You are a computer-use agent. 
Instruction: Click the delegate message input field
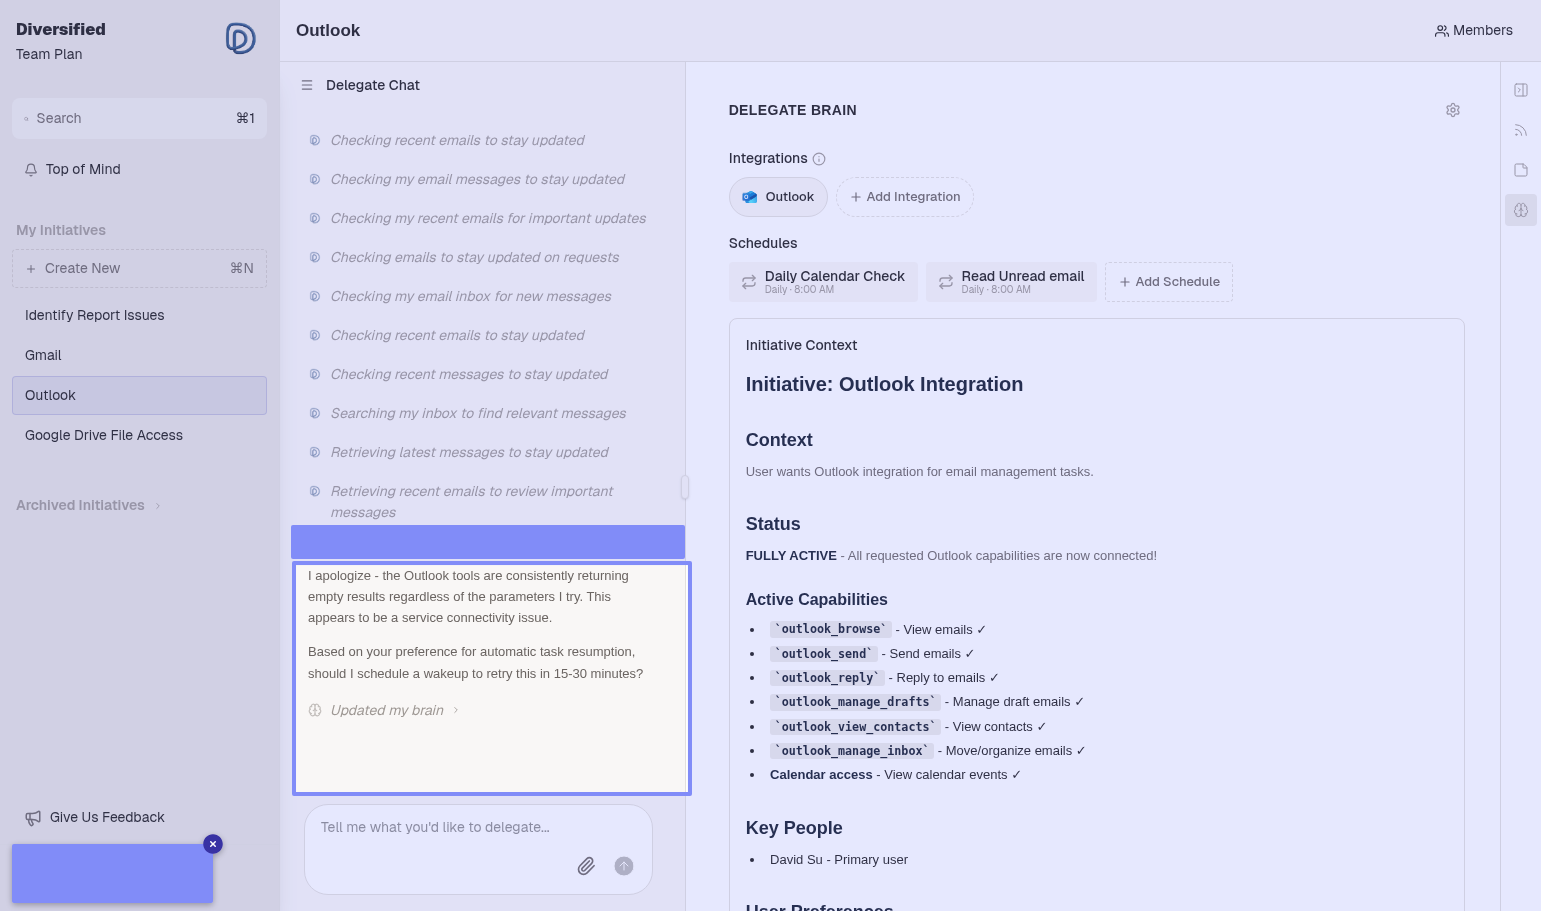click(x=440, y=828)
